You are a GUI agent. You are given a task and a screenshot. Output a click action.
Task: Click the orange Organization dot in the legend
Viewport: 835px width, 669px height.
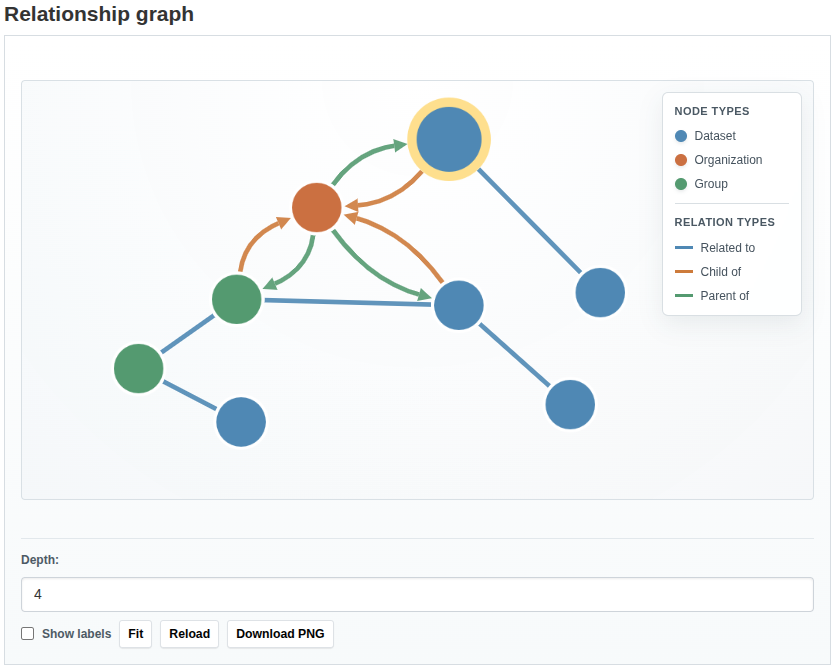(x=681, y=160)
